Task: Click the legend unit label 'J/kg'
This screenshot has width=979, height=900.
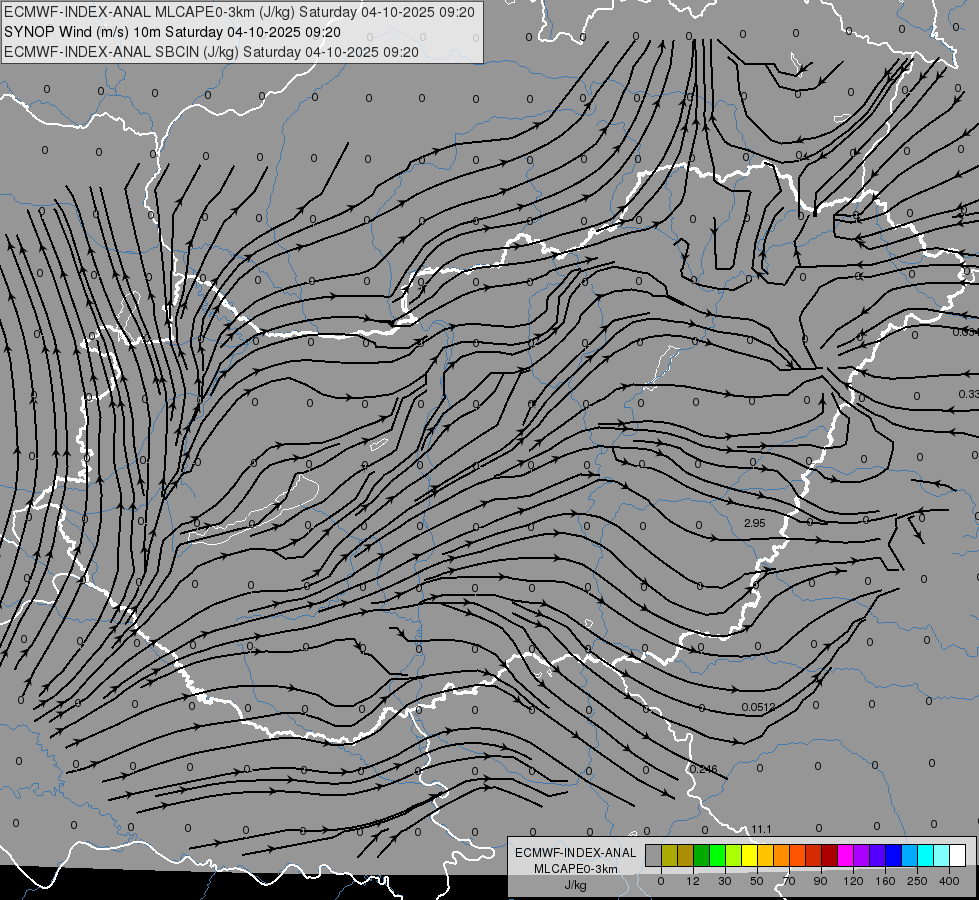Action: pos(576,885)
